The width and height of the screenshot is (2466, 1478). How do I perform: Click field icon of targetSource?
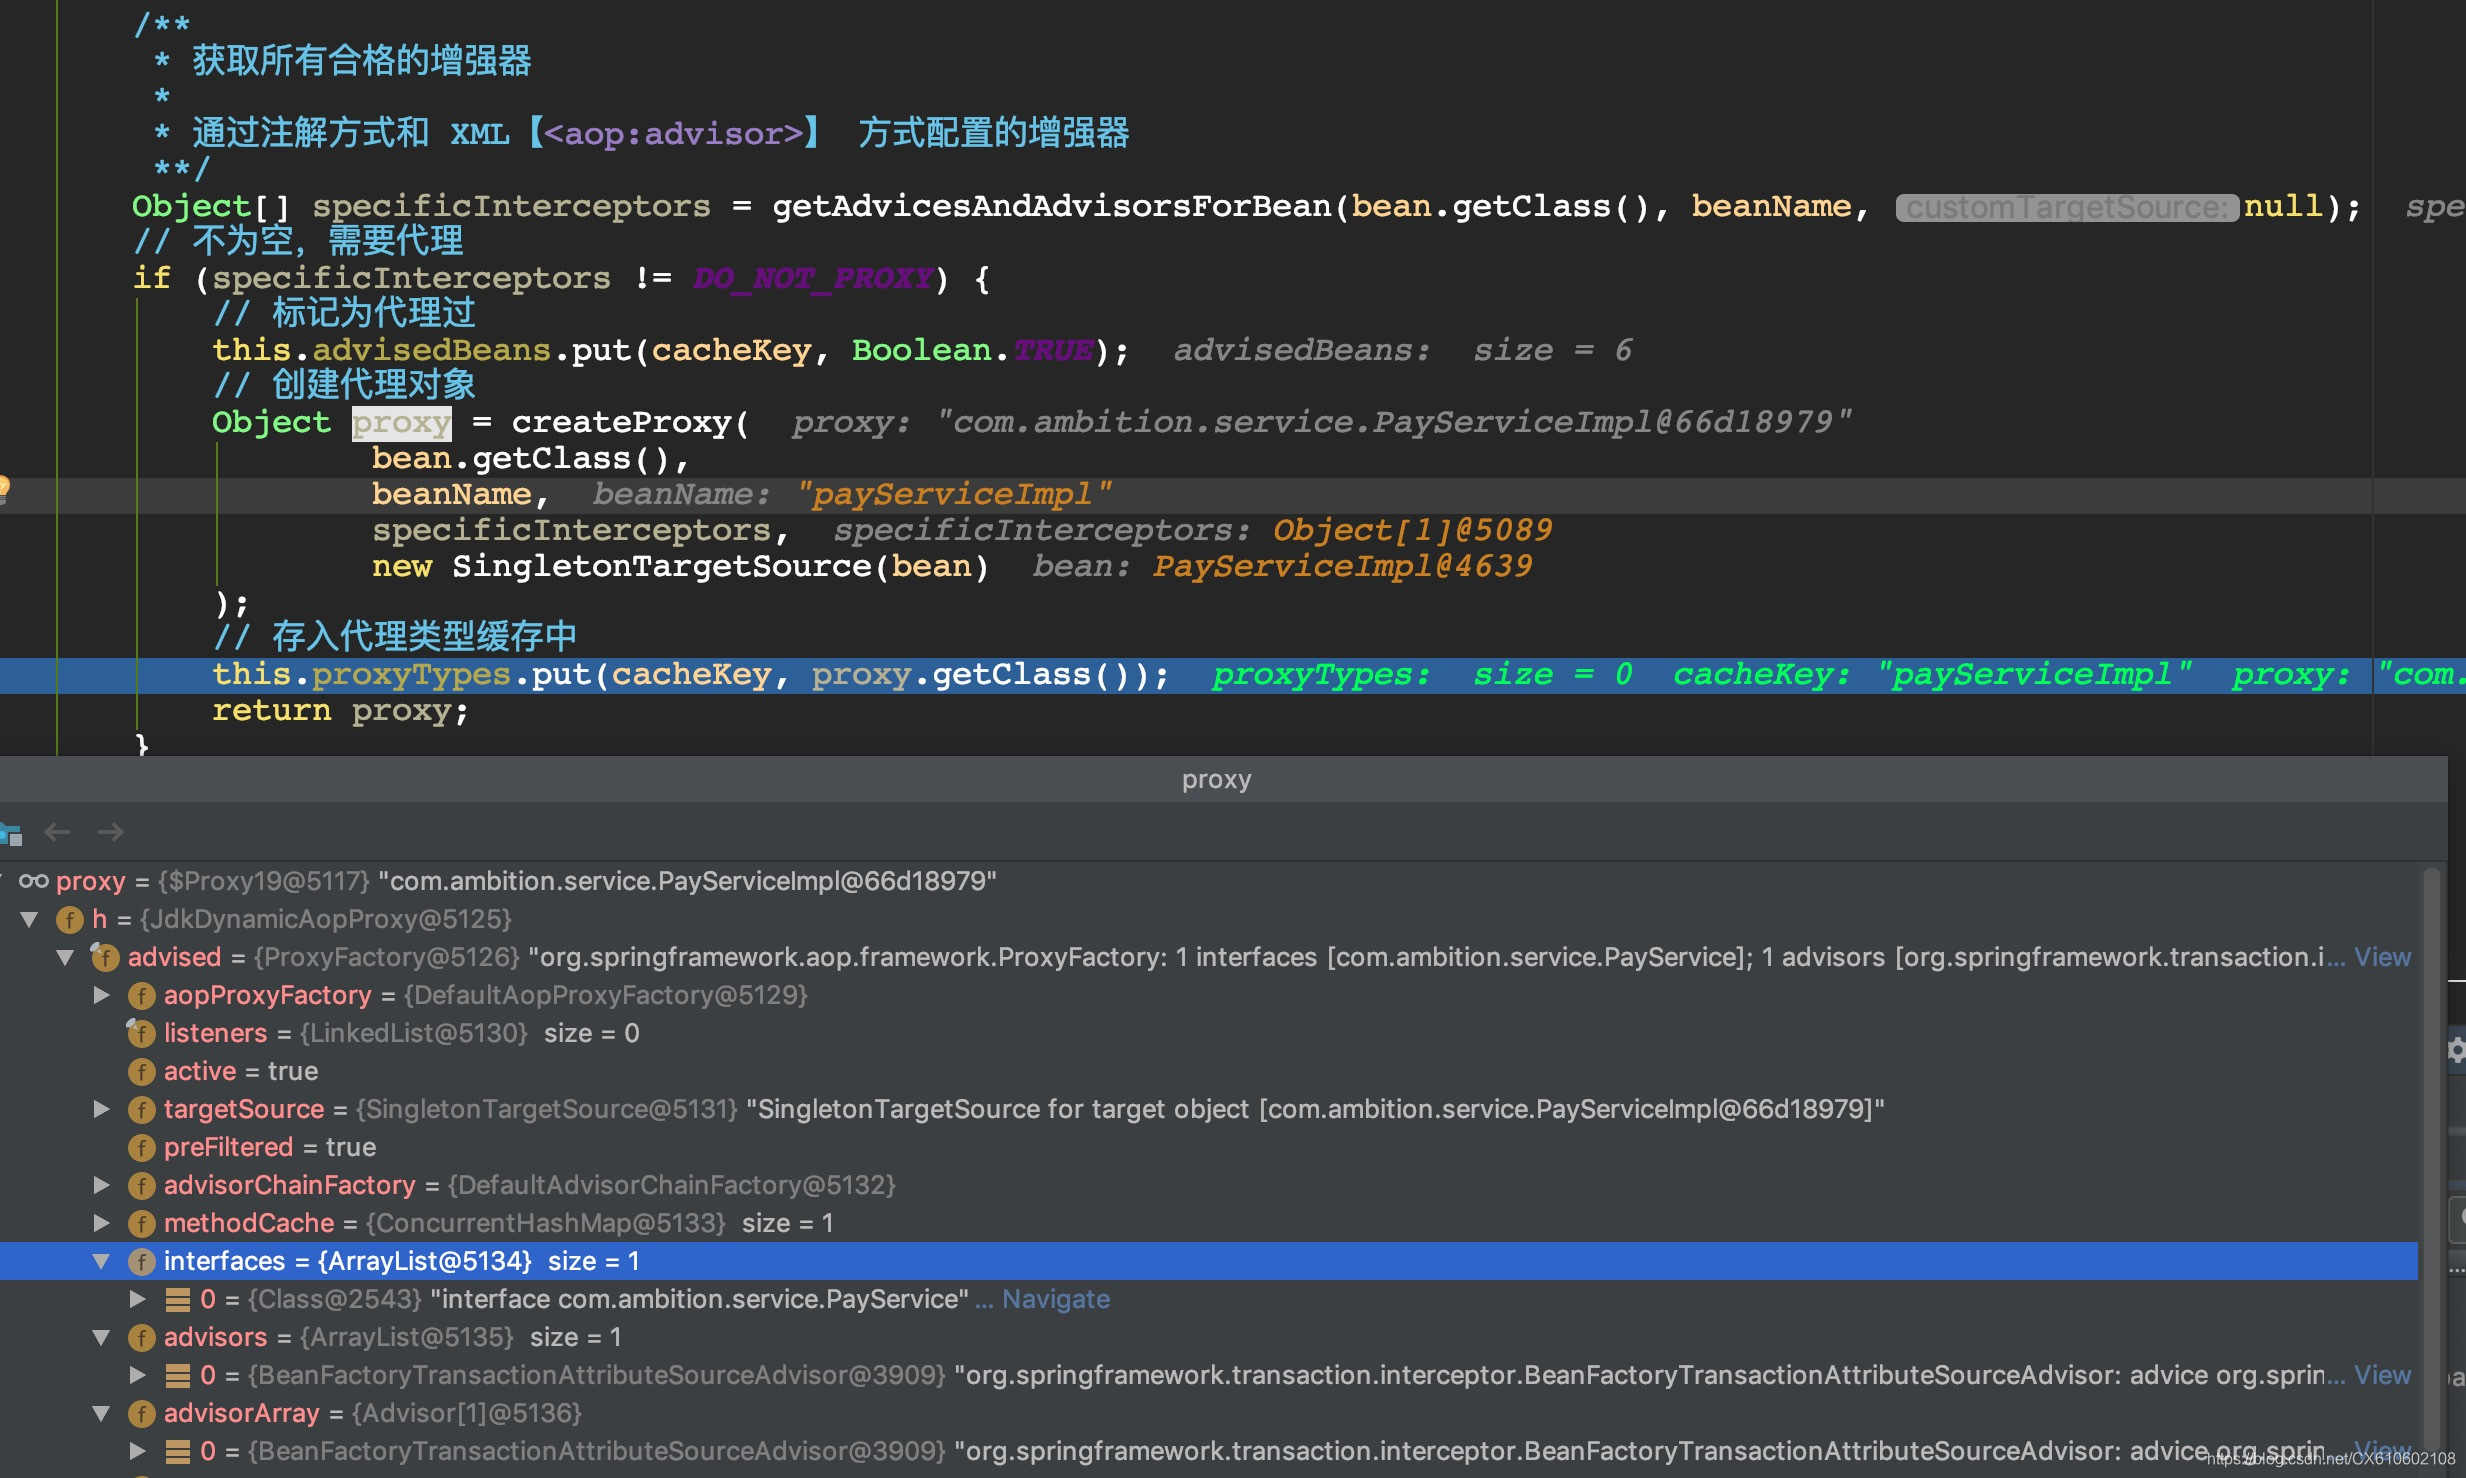coord(141,1109)
